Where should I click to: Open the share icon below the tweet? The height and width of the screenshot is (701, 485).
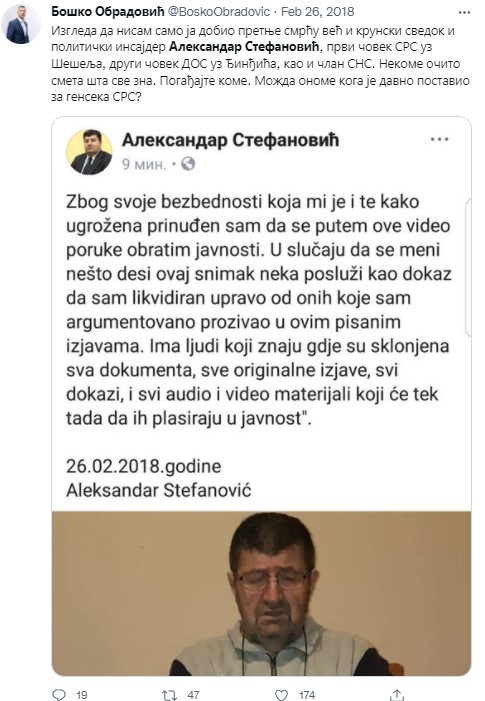[x=396, y=694]
